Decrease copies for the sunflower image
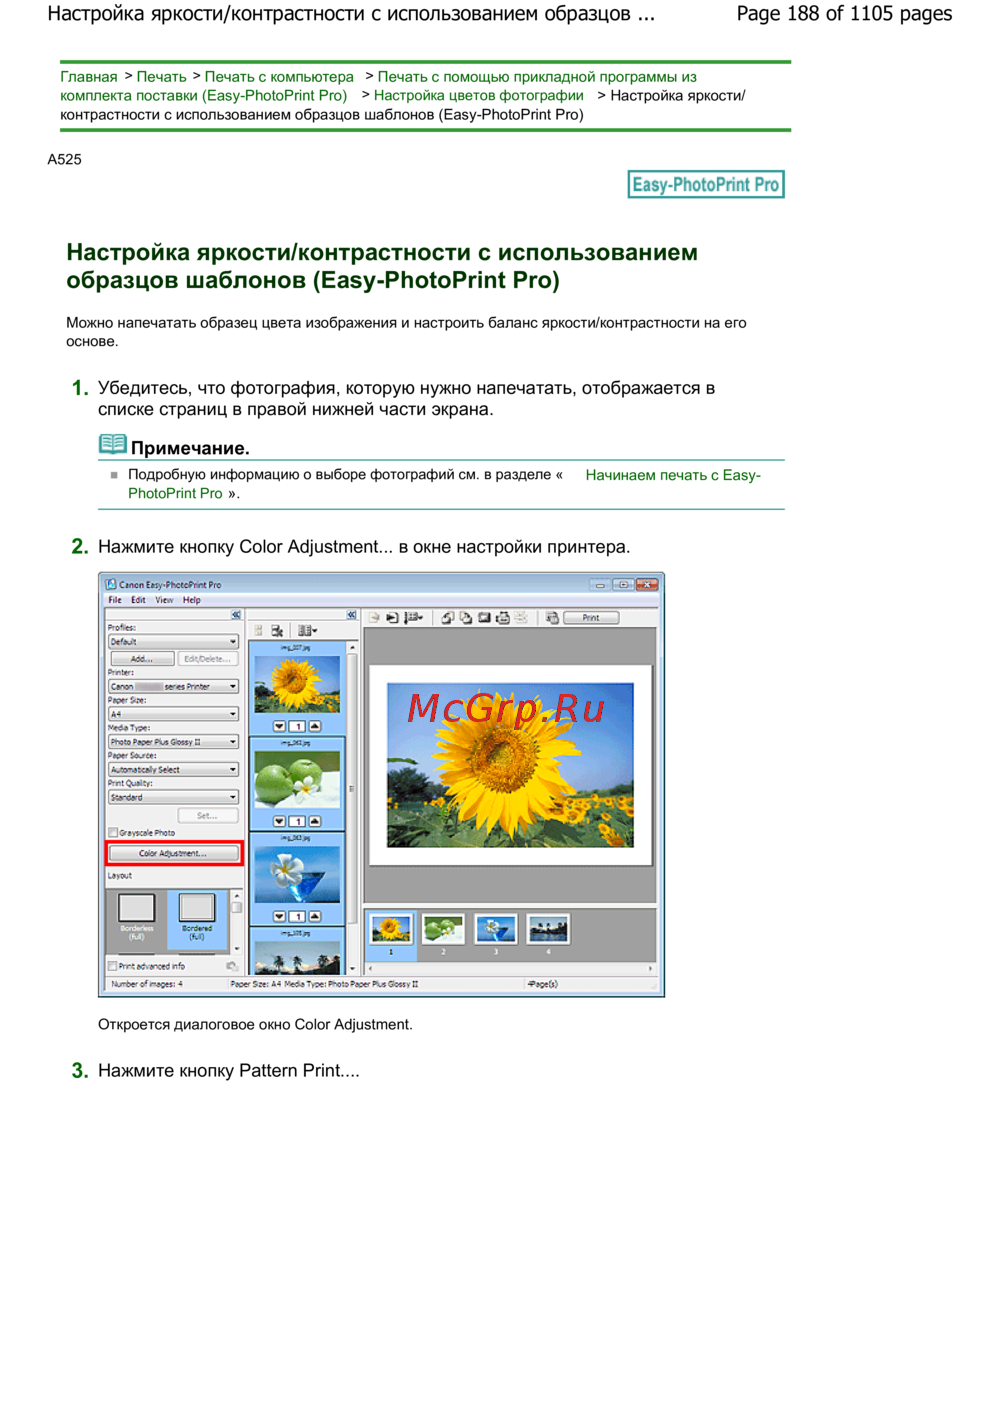The height and width of the screenshot is (1415, 1000). [279, 726]
